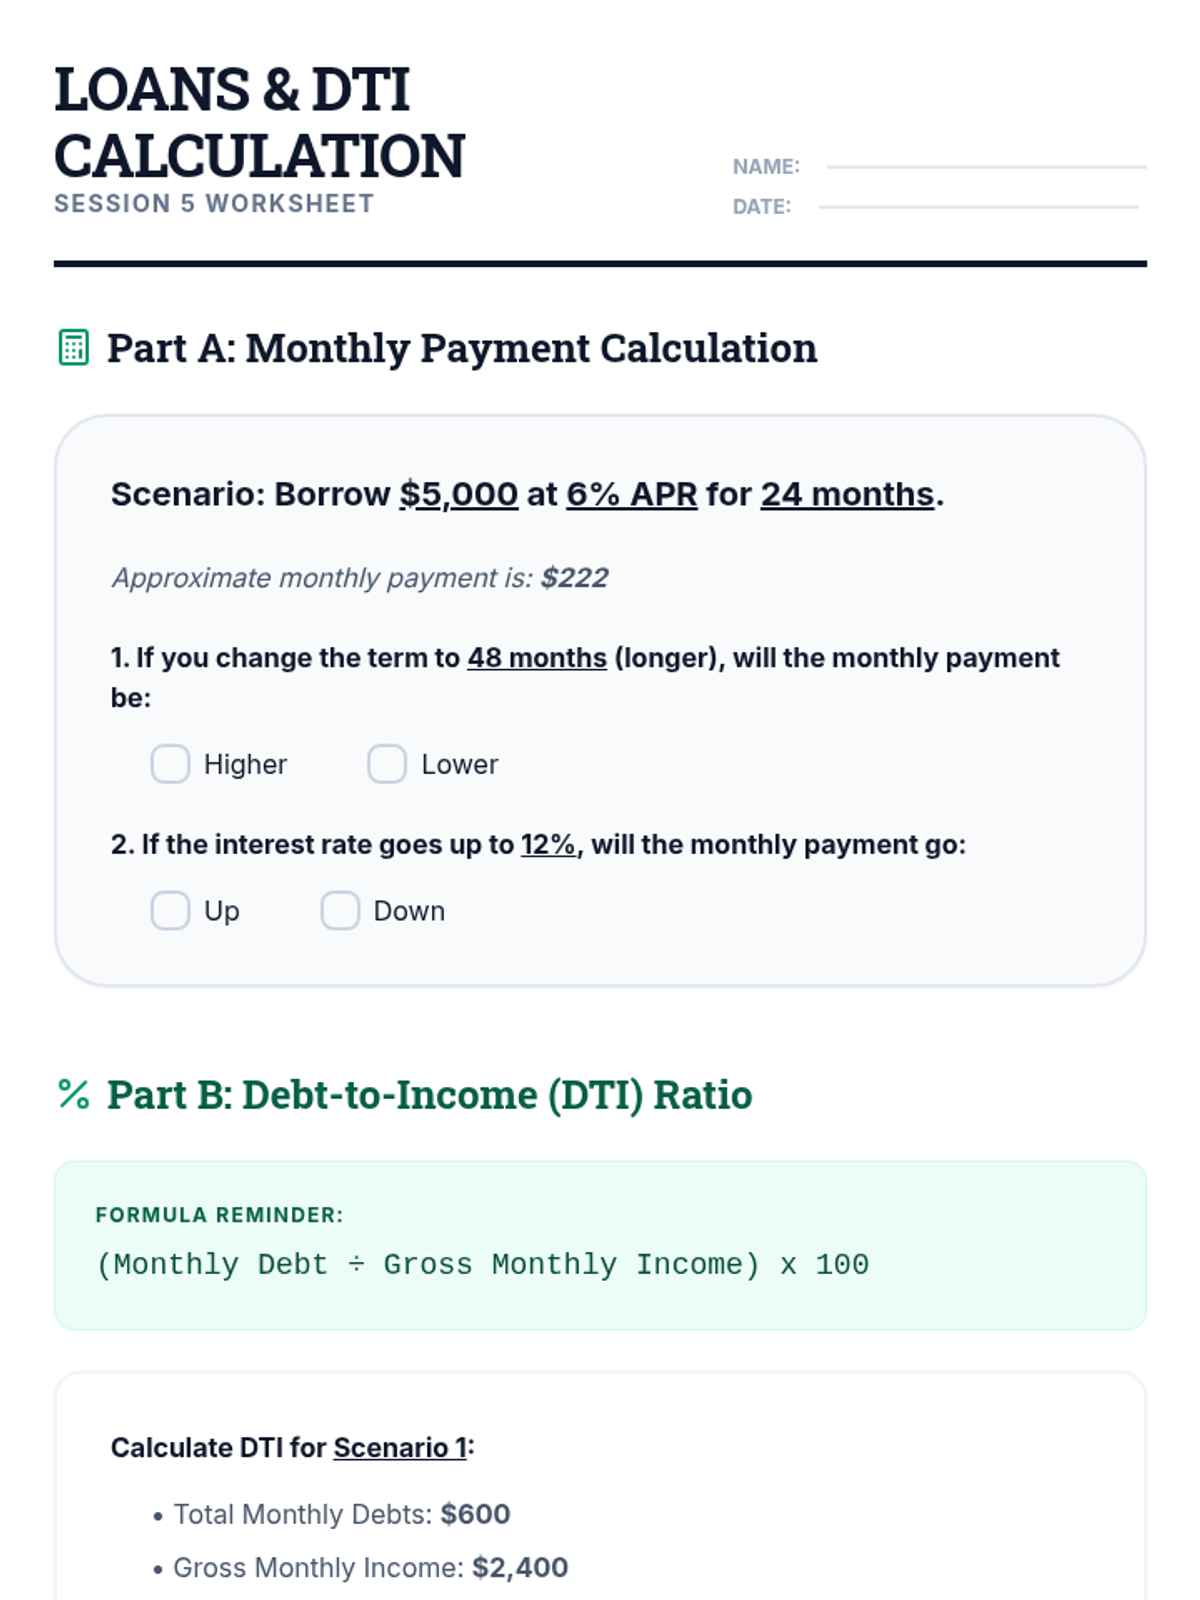This screenshot has height=1600, width=1200.
Task: Click the Loans & DTI Calculation title
Action: (260, 122)
